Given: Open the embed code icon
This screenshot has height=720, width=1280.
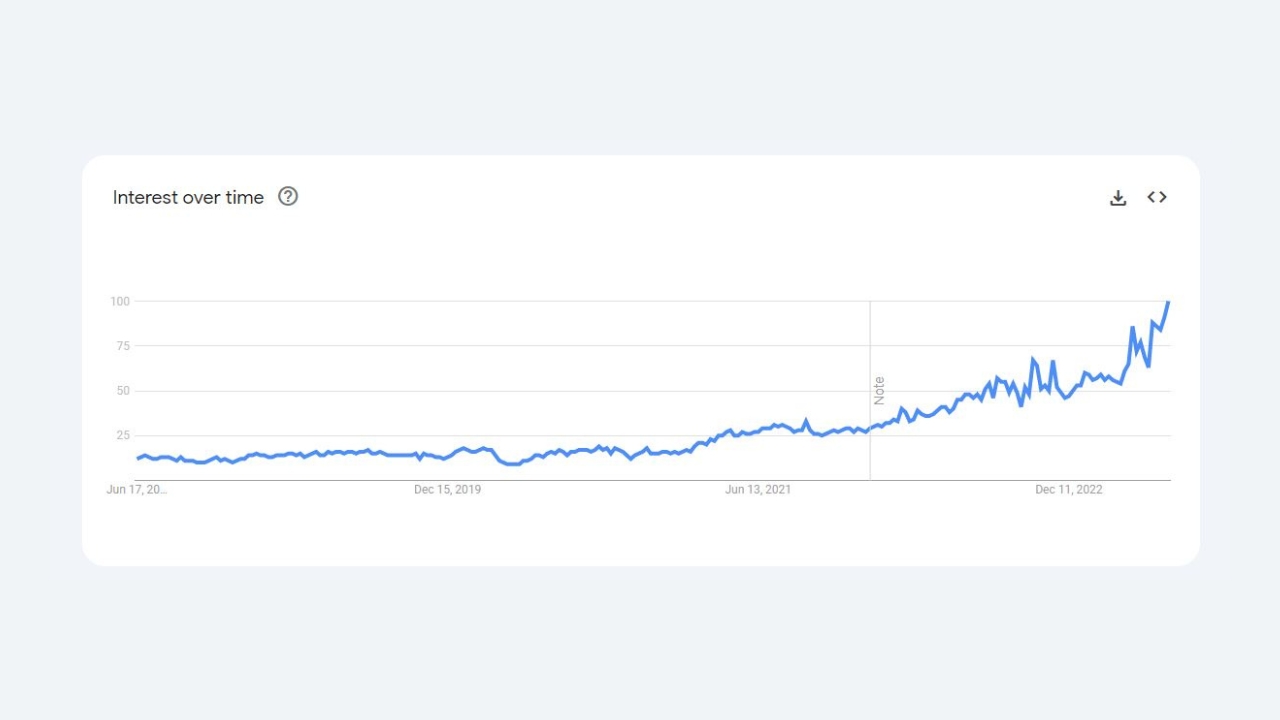Looking at the screenshot, I should [1157, 197].
